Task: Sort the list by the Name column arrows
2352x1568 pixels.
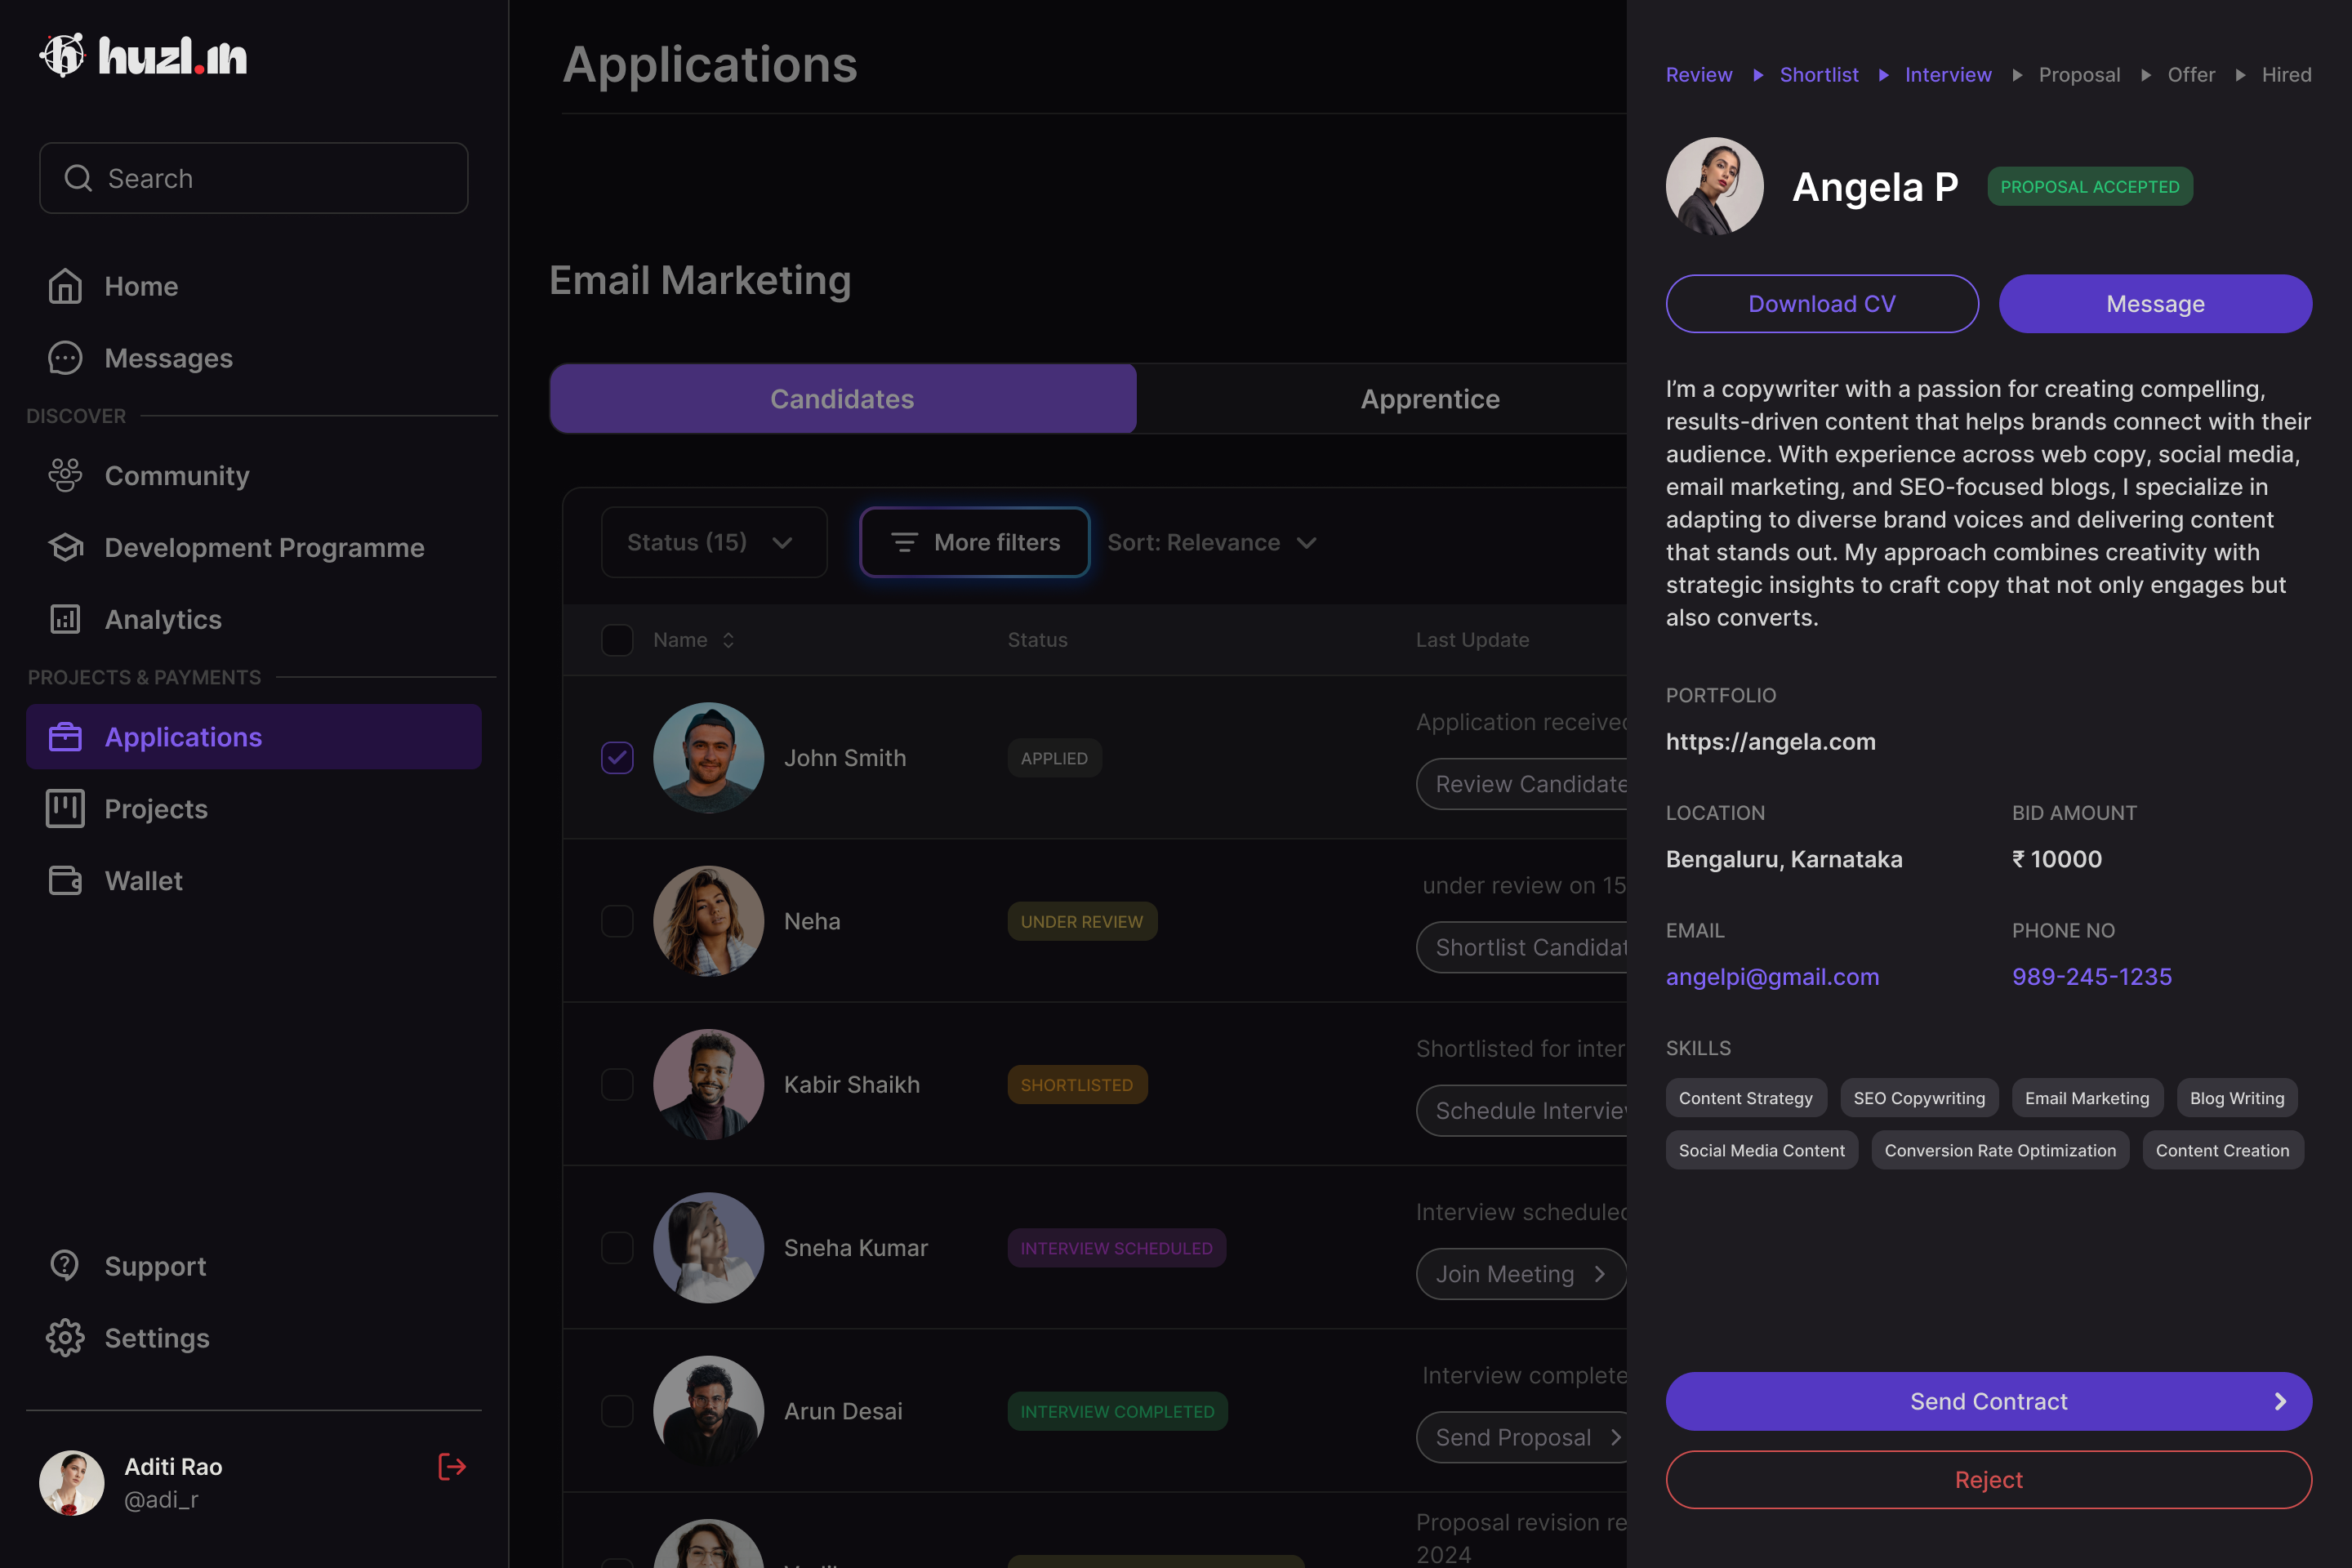Action: 728,640
